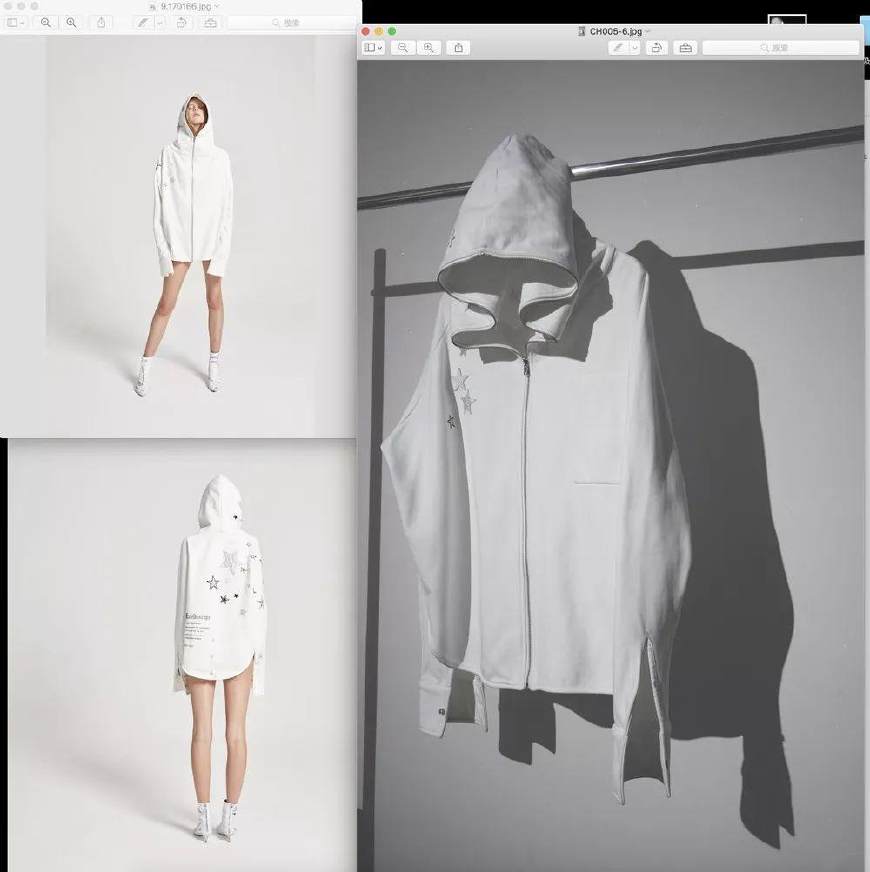Maximize the CH005-6.jpg window with green button
Viewport: 870px width, 872px height.
392,32
